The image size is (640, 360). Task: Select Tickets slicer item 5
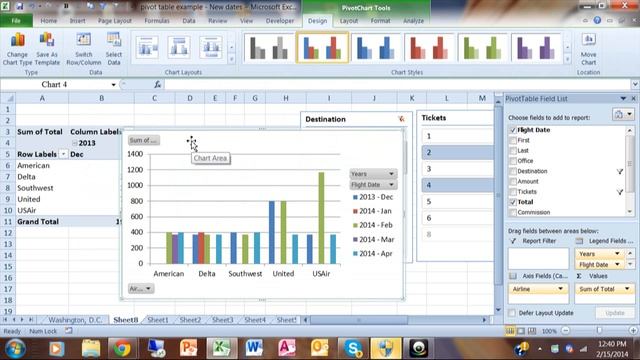(457, 201)
